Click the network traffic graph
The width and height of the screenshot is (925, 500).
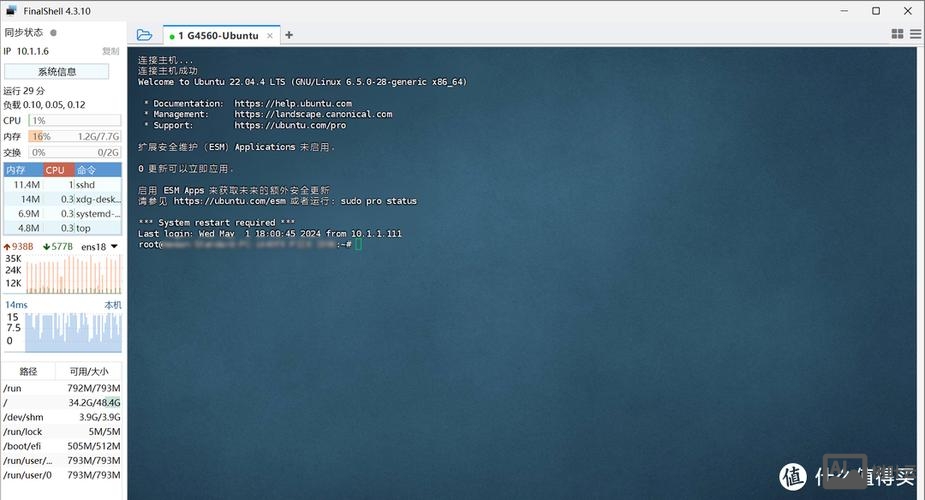pos(74,274)
